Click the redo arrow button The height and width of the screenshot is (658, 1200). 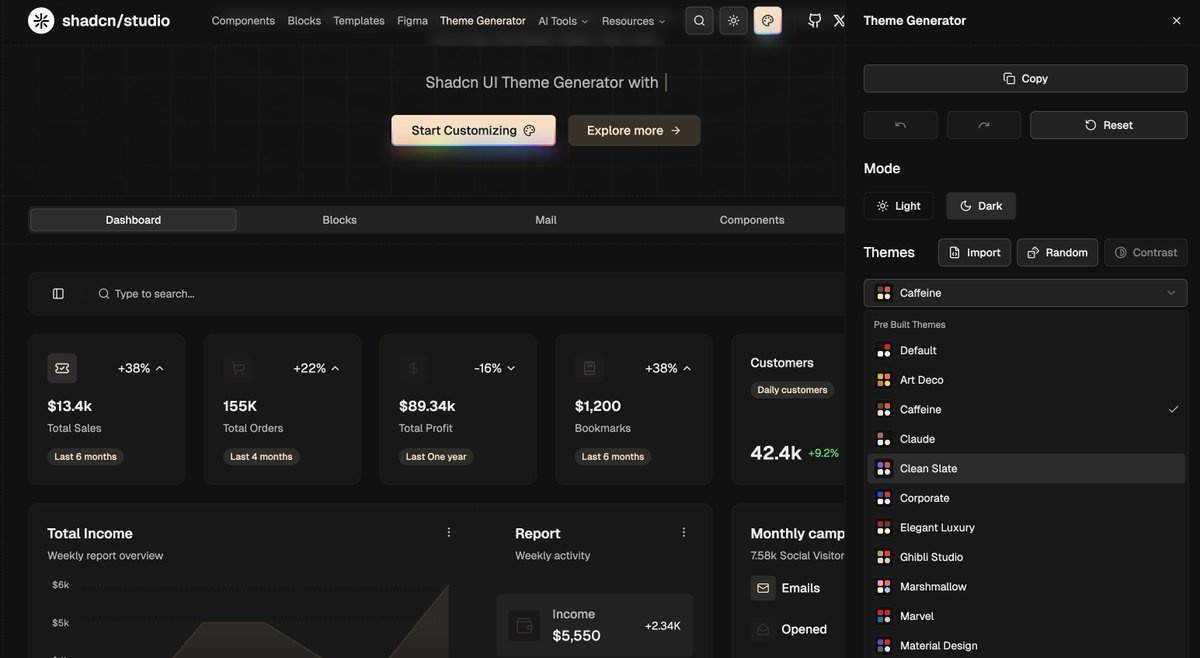(984, 125)
